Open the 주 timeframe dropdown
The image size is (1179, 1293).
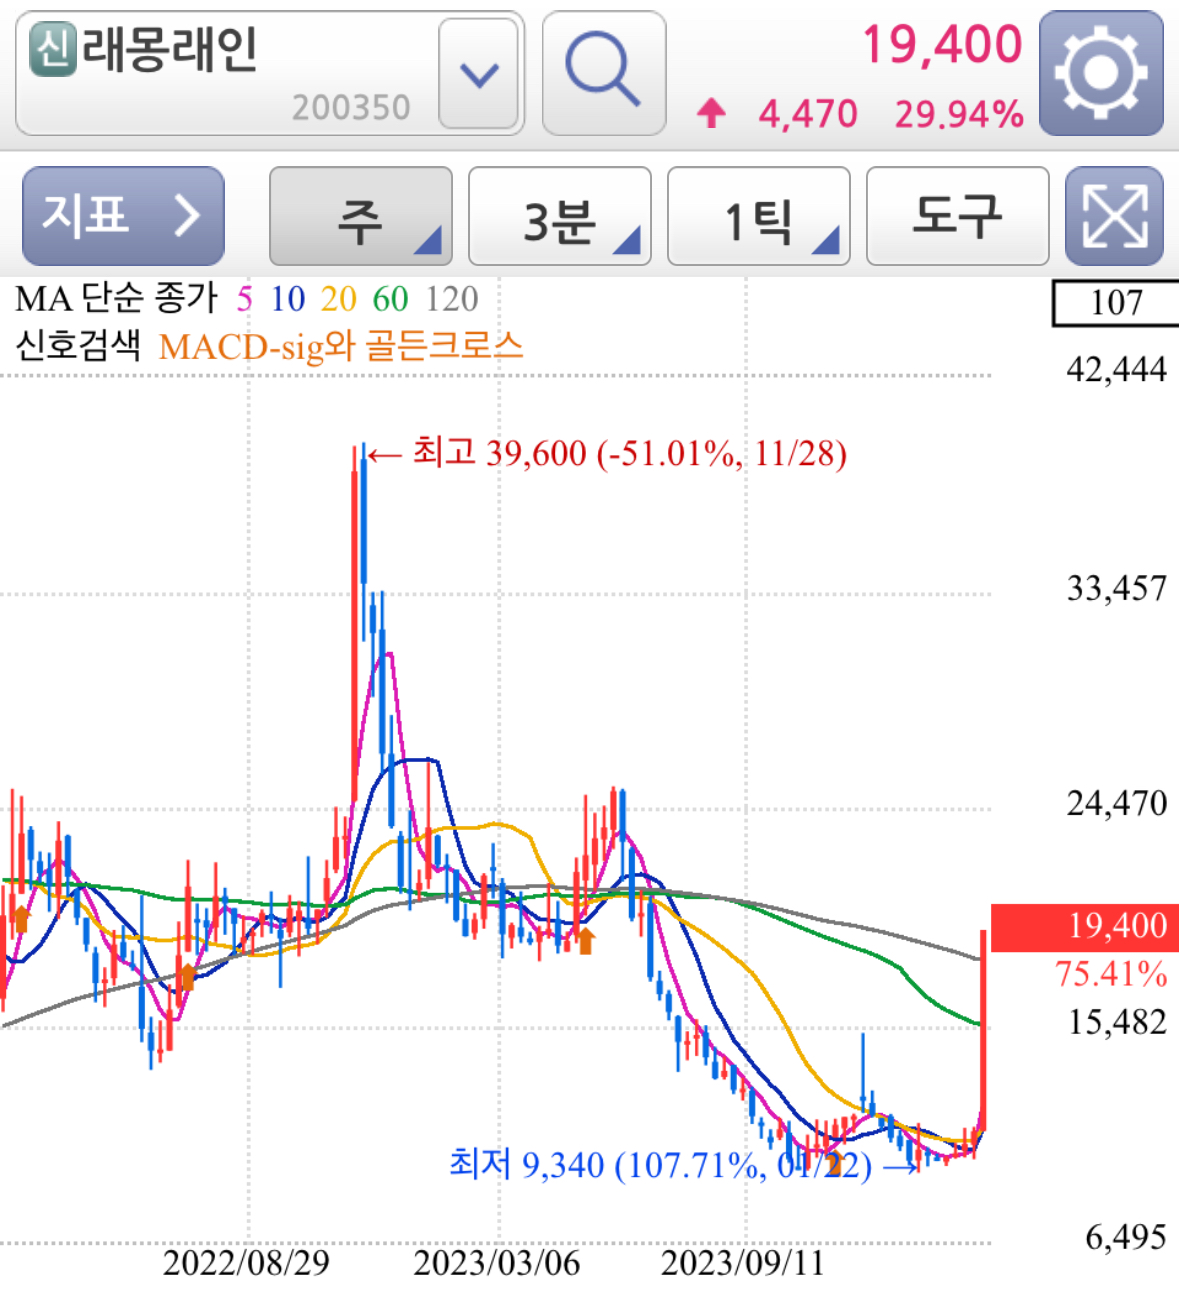(x=359, y=215)
